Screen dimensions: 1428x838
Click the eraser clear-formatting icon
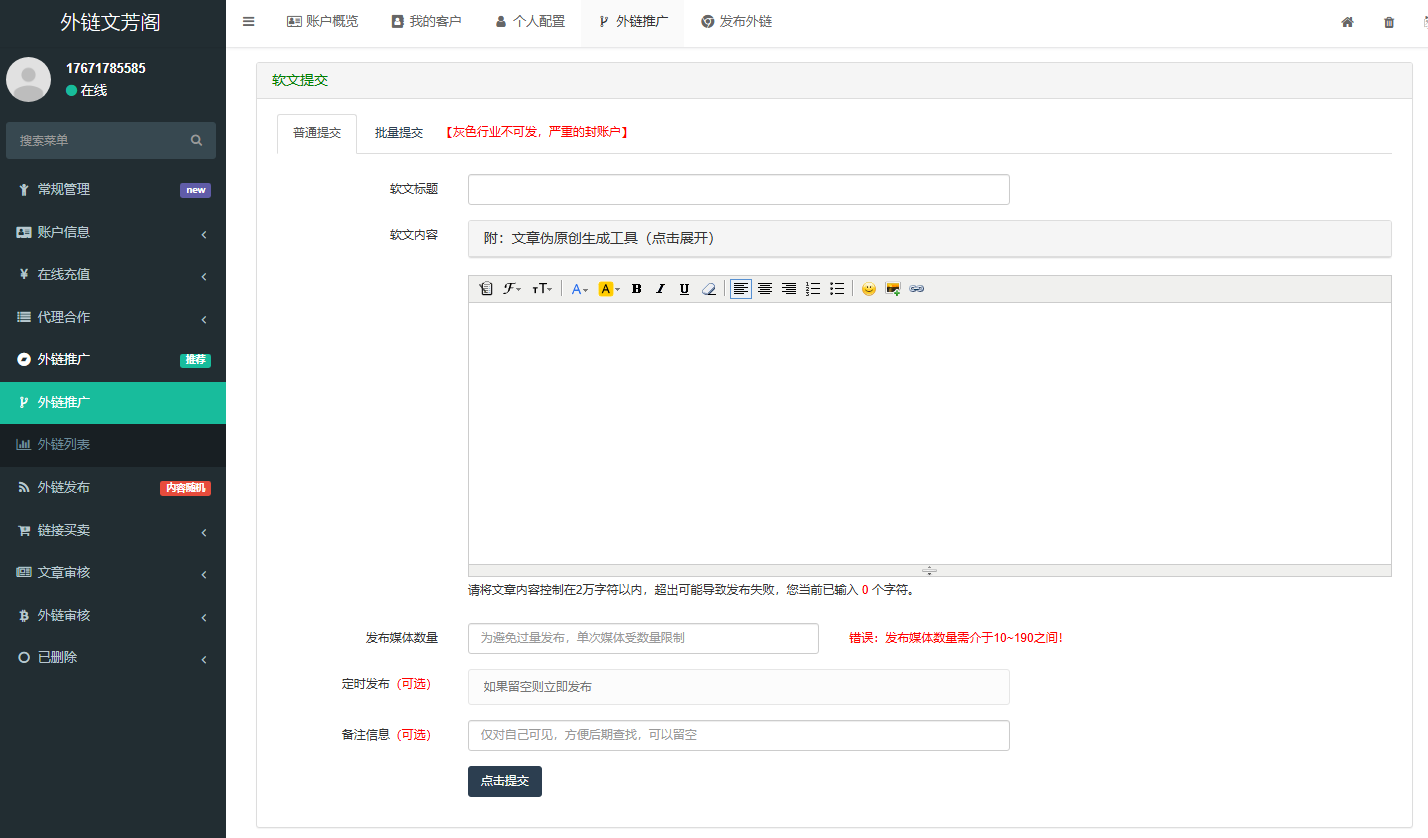[709, 289]
